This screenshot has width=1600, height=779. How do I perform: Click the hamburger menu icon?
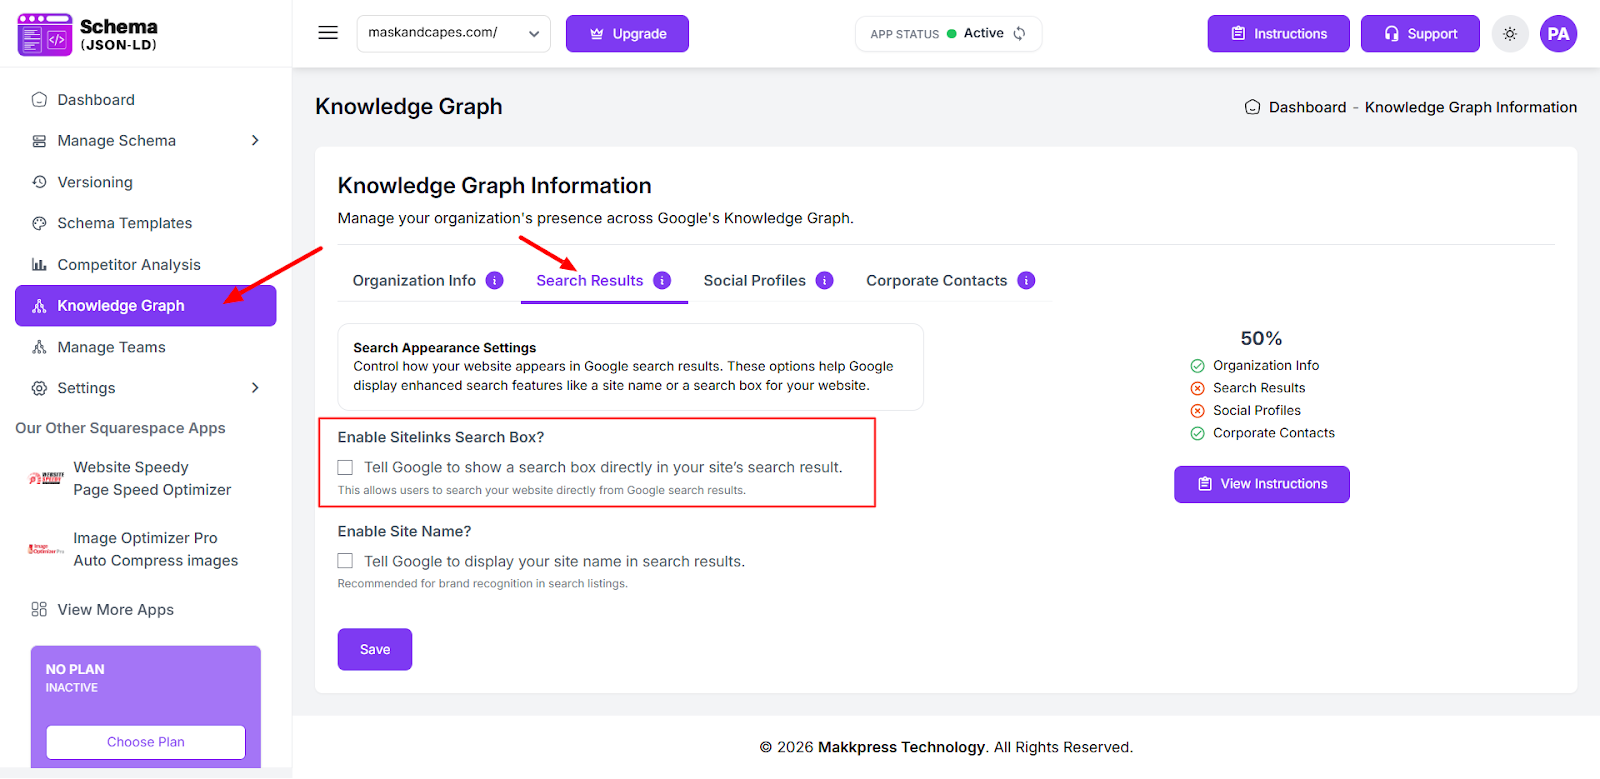coord(328,33)
